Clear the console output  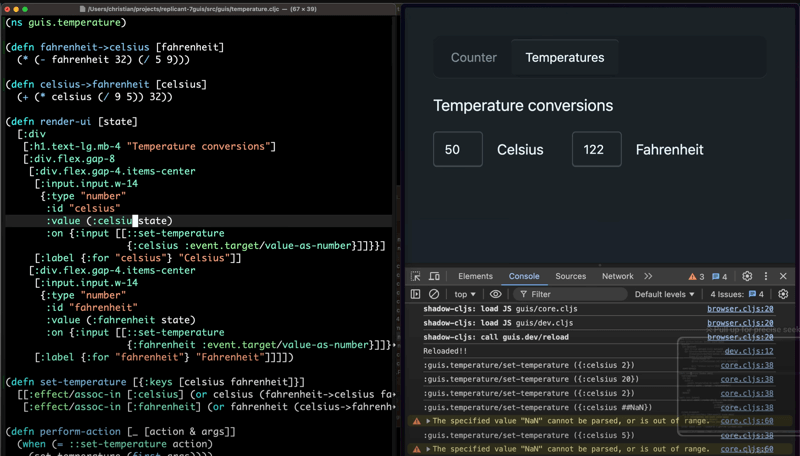tap(434, 294)
